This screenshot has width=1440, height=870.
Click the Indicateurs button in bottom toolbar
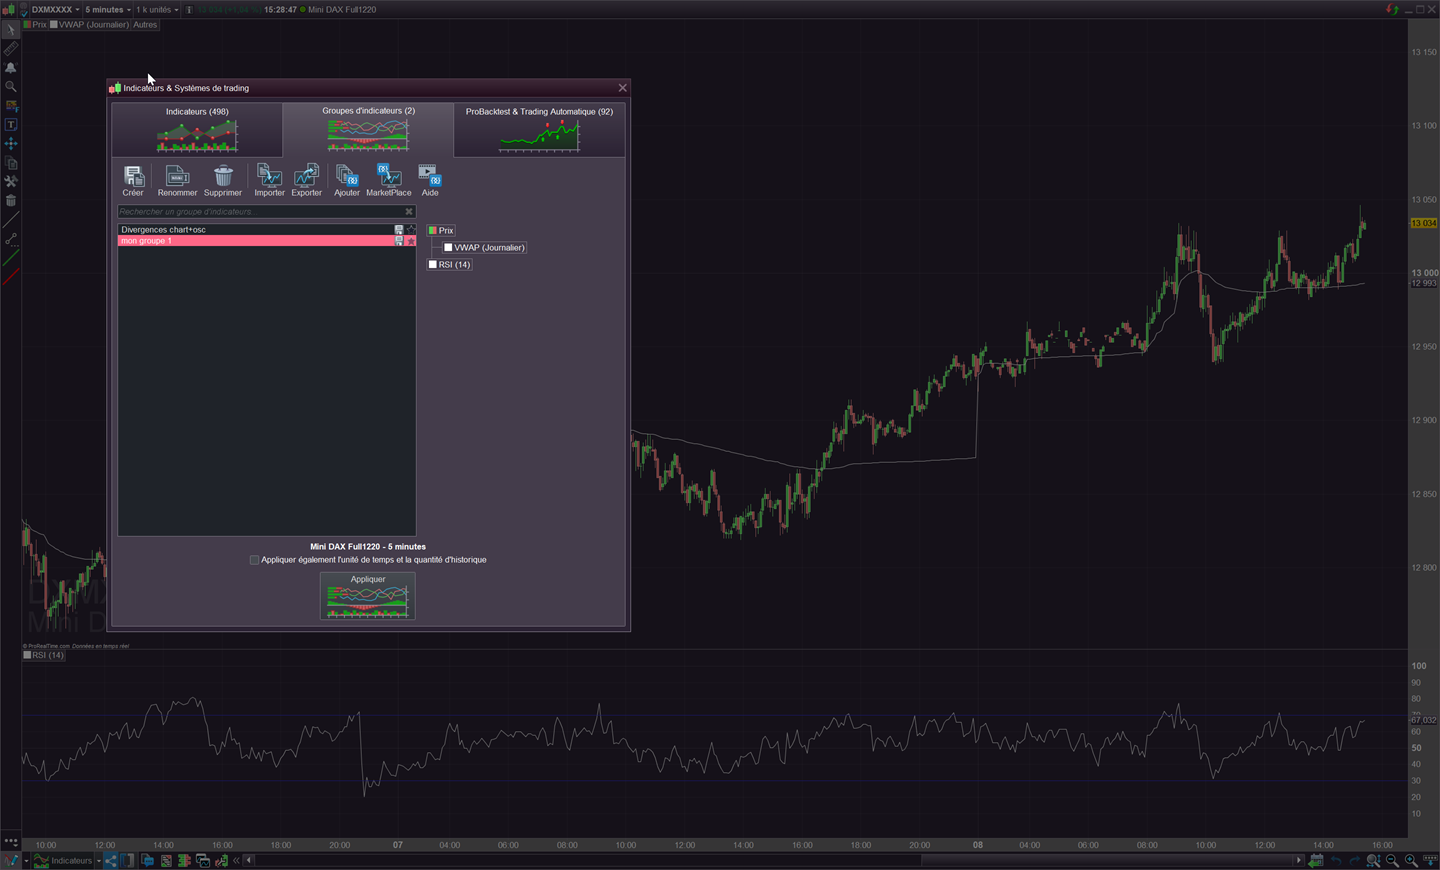click(x=63, y=860)
